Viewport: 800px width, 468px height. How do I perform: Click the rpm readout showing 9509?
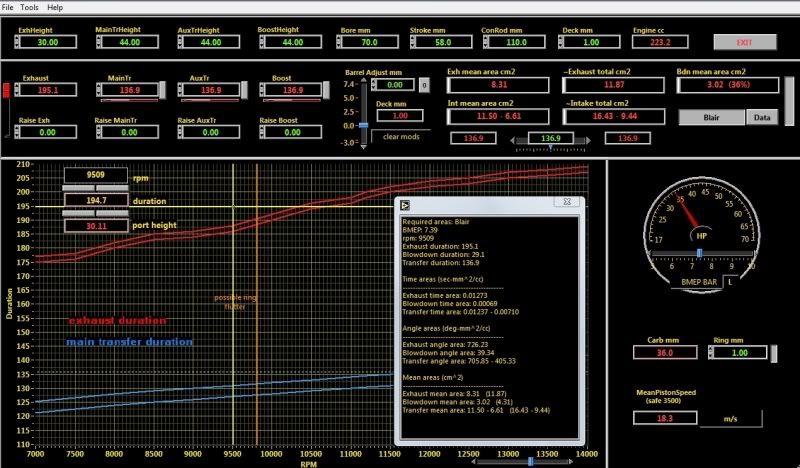96,175
